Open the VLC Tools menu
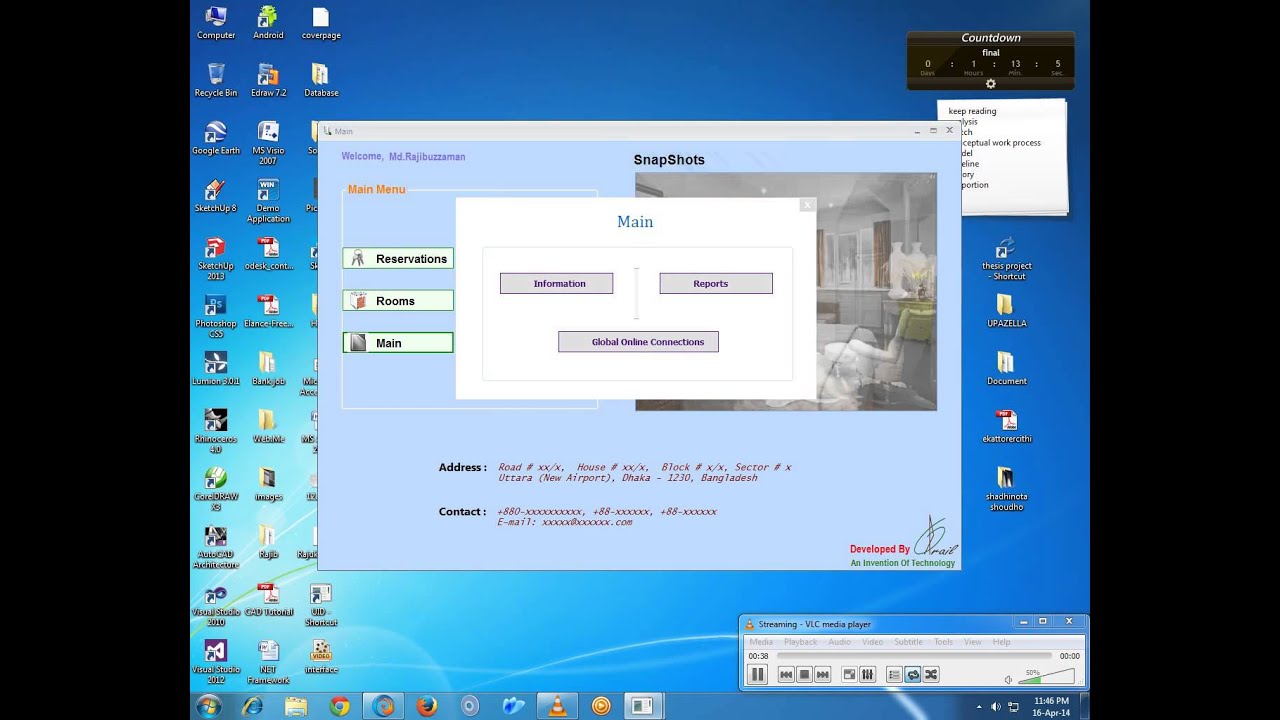 pos(943,642)
